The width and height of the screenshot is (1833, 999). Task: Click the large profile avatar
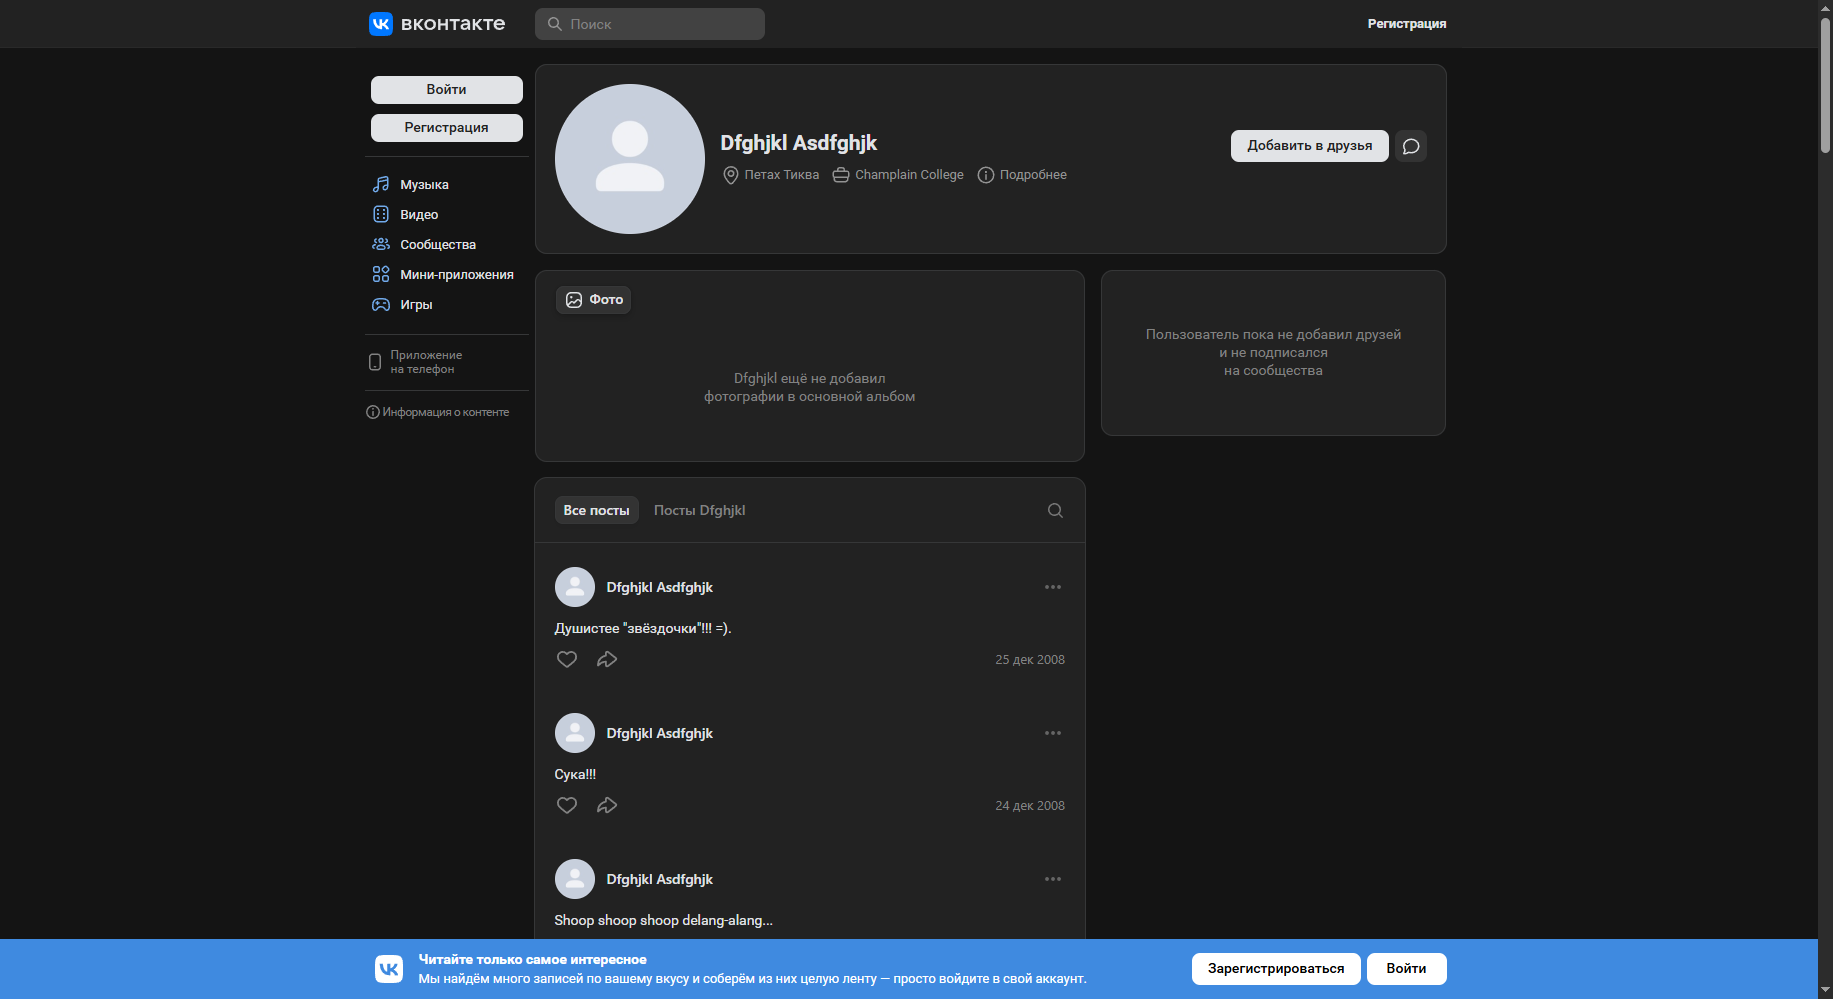coord(630,159)
